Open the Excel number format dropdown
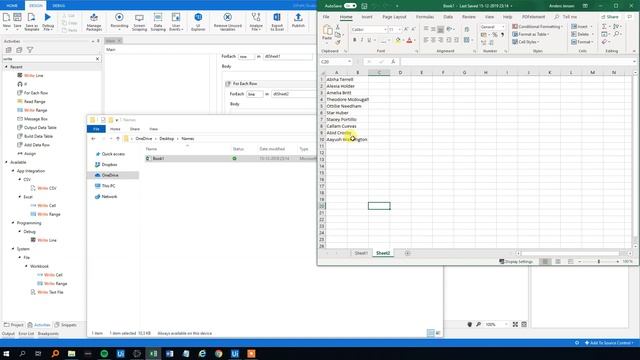The image size is (640, 360). click(503, 27)
